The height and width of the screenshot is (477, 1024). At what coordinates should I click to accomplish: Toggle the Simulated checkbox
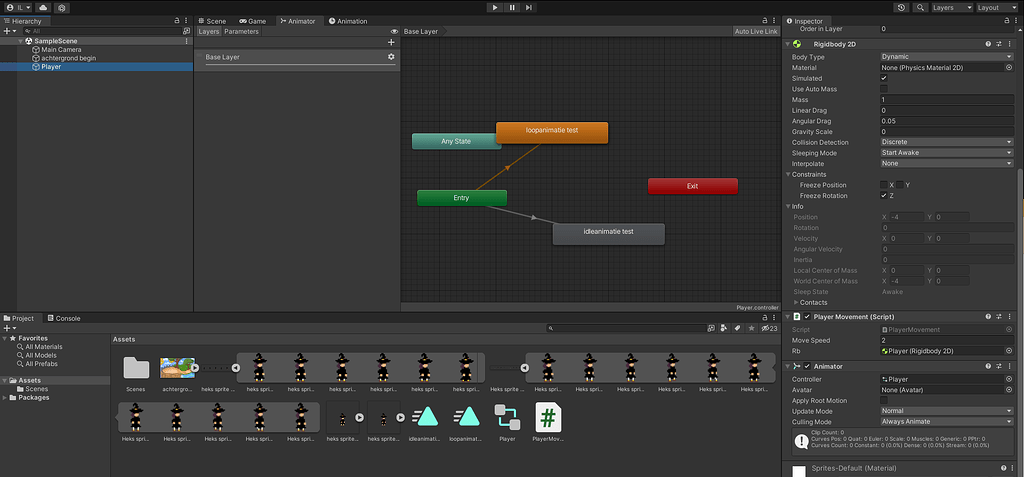tap(884, 78)
